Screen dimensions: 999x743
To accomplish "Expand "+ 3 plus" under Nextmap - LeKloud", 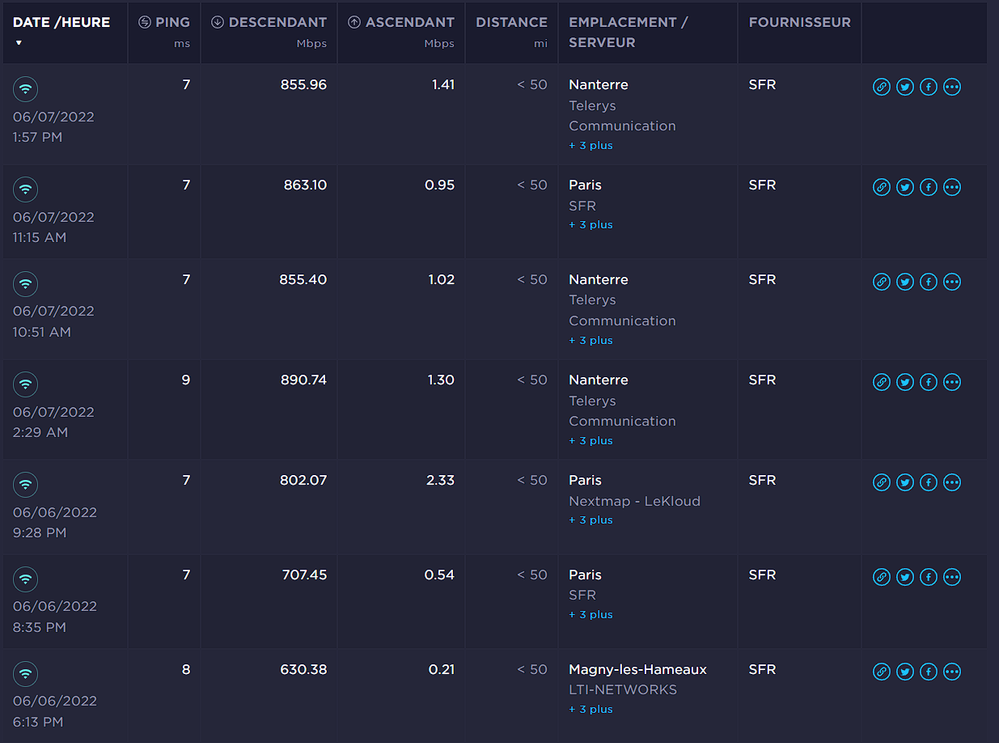I will (x=591, y=520).
